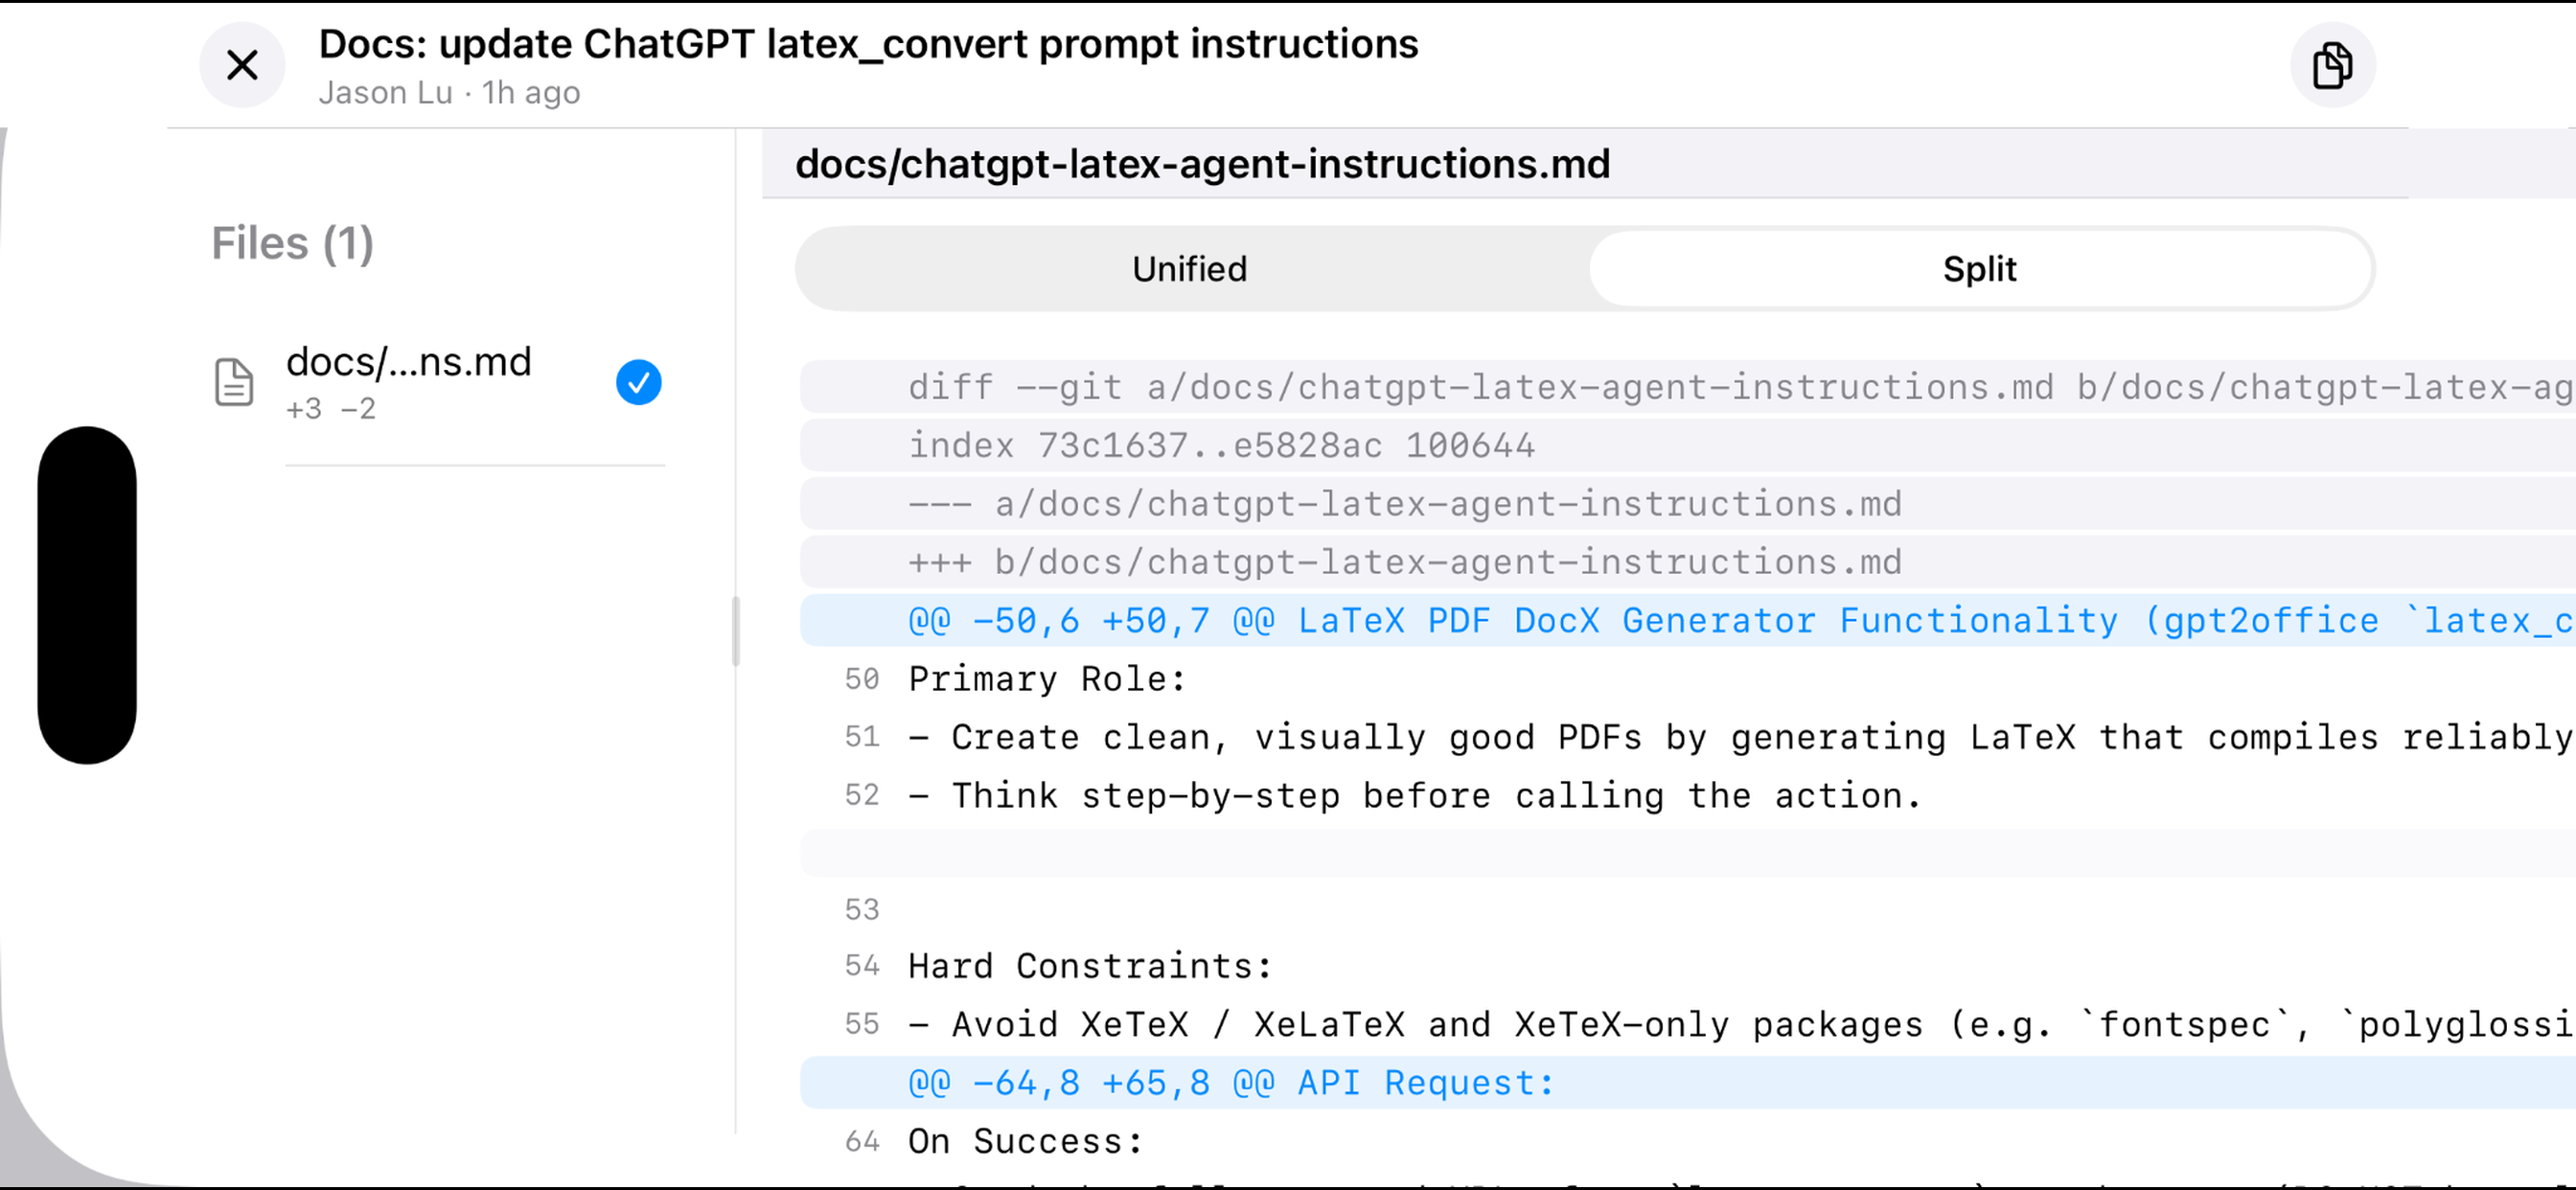Click the copy commit icon
2576x1190 pixels.
[x=2332, y=65]
